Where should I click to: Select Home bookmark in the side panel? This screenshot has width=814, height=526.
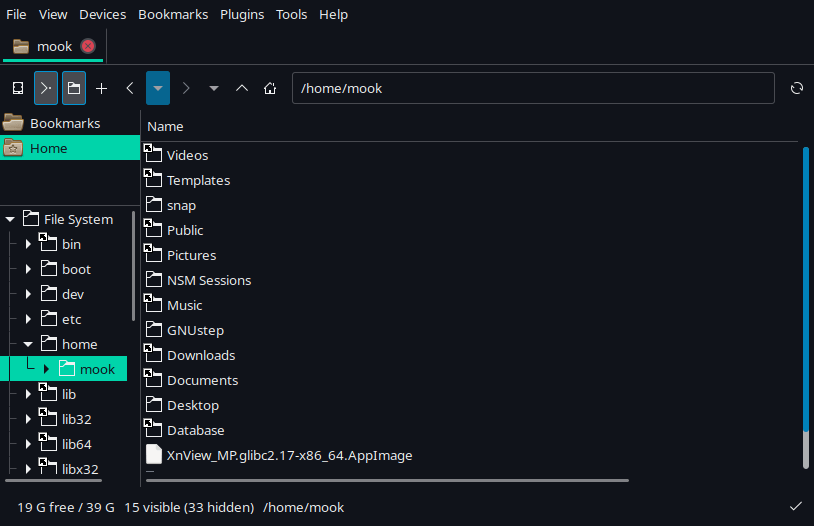tap(70, 148)
